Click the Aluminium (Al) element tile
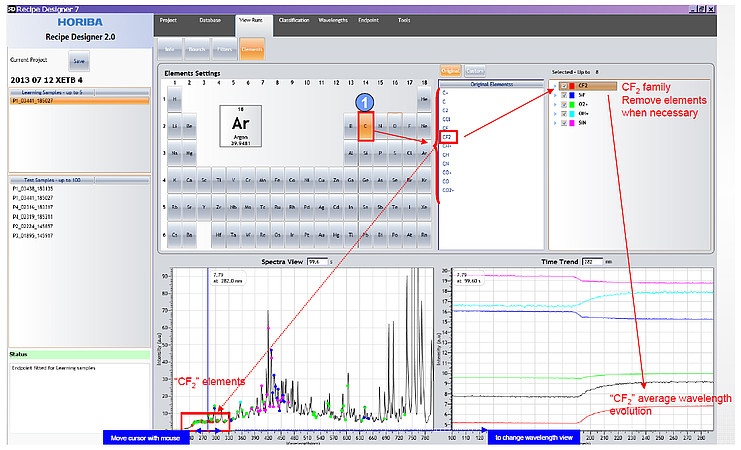The height and width of the screenshot is (450, 741). point(350,153)
